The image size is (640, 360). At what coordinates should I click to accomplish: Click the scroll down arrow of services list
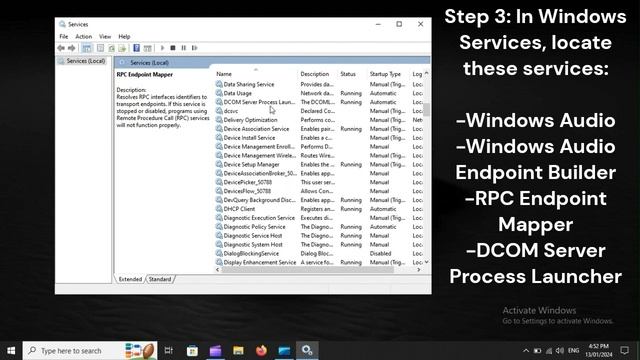(x=427, y=262)
